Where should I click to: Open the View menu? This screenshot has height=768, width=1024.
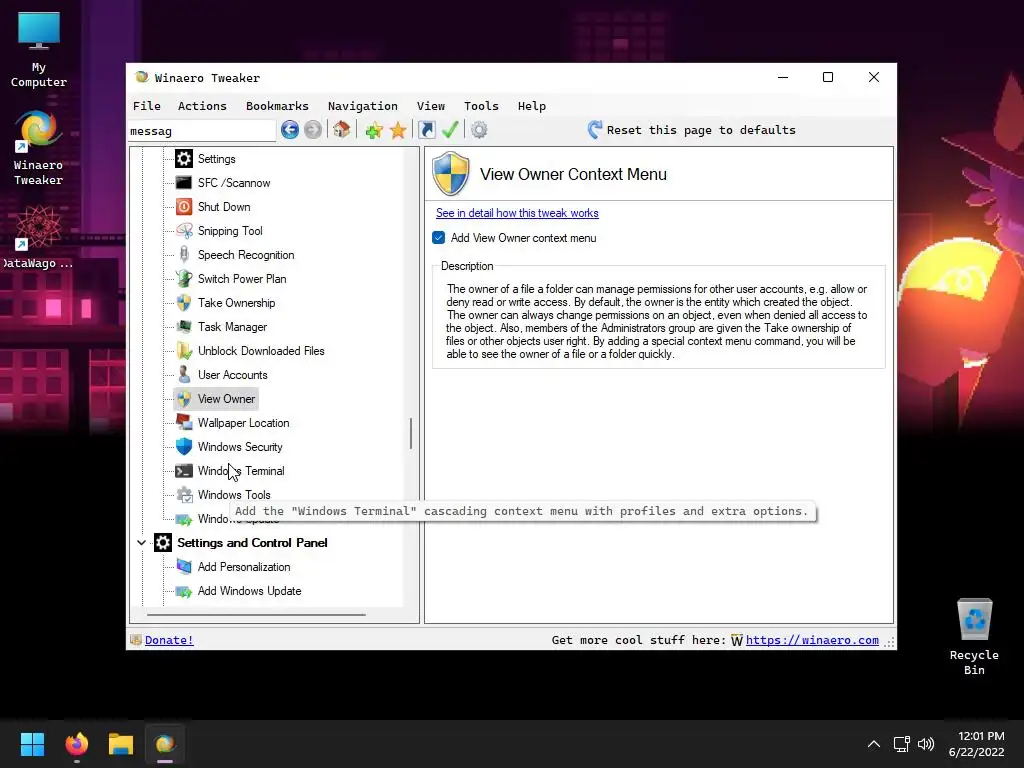pos(431,106)
